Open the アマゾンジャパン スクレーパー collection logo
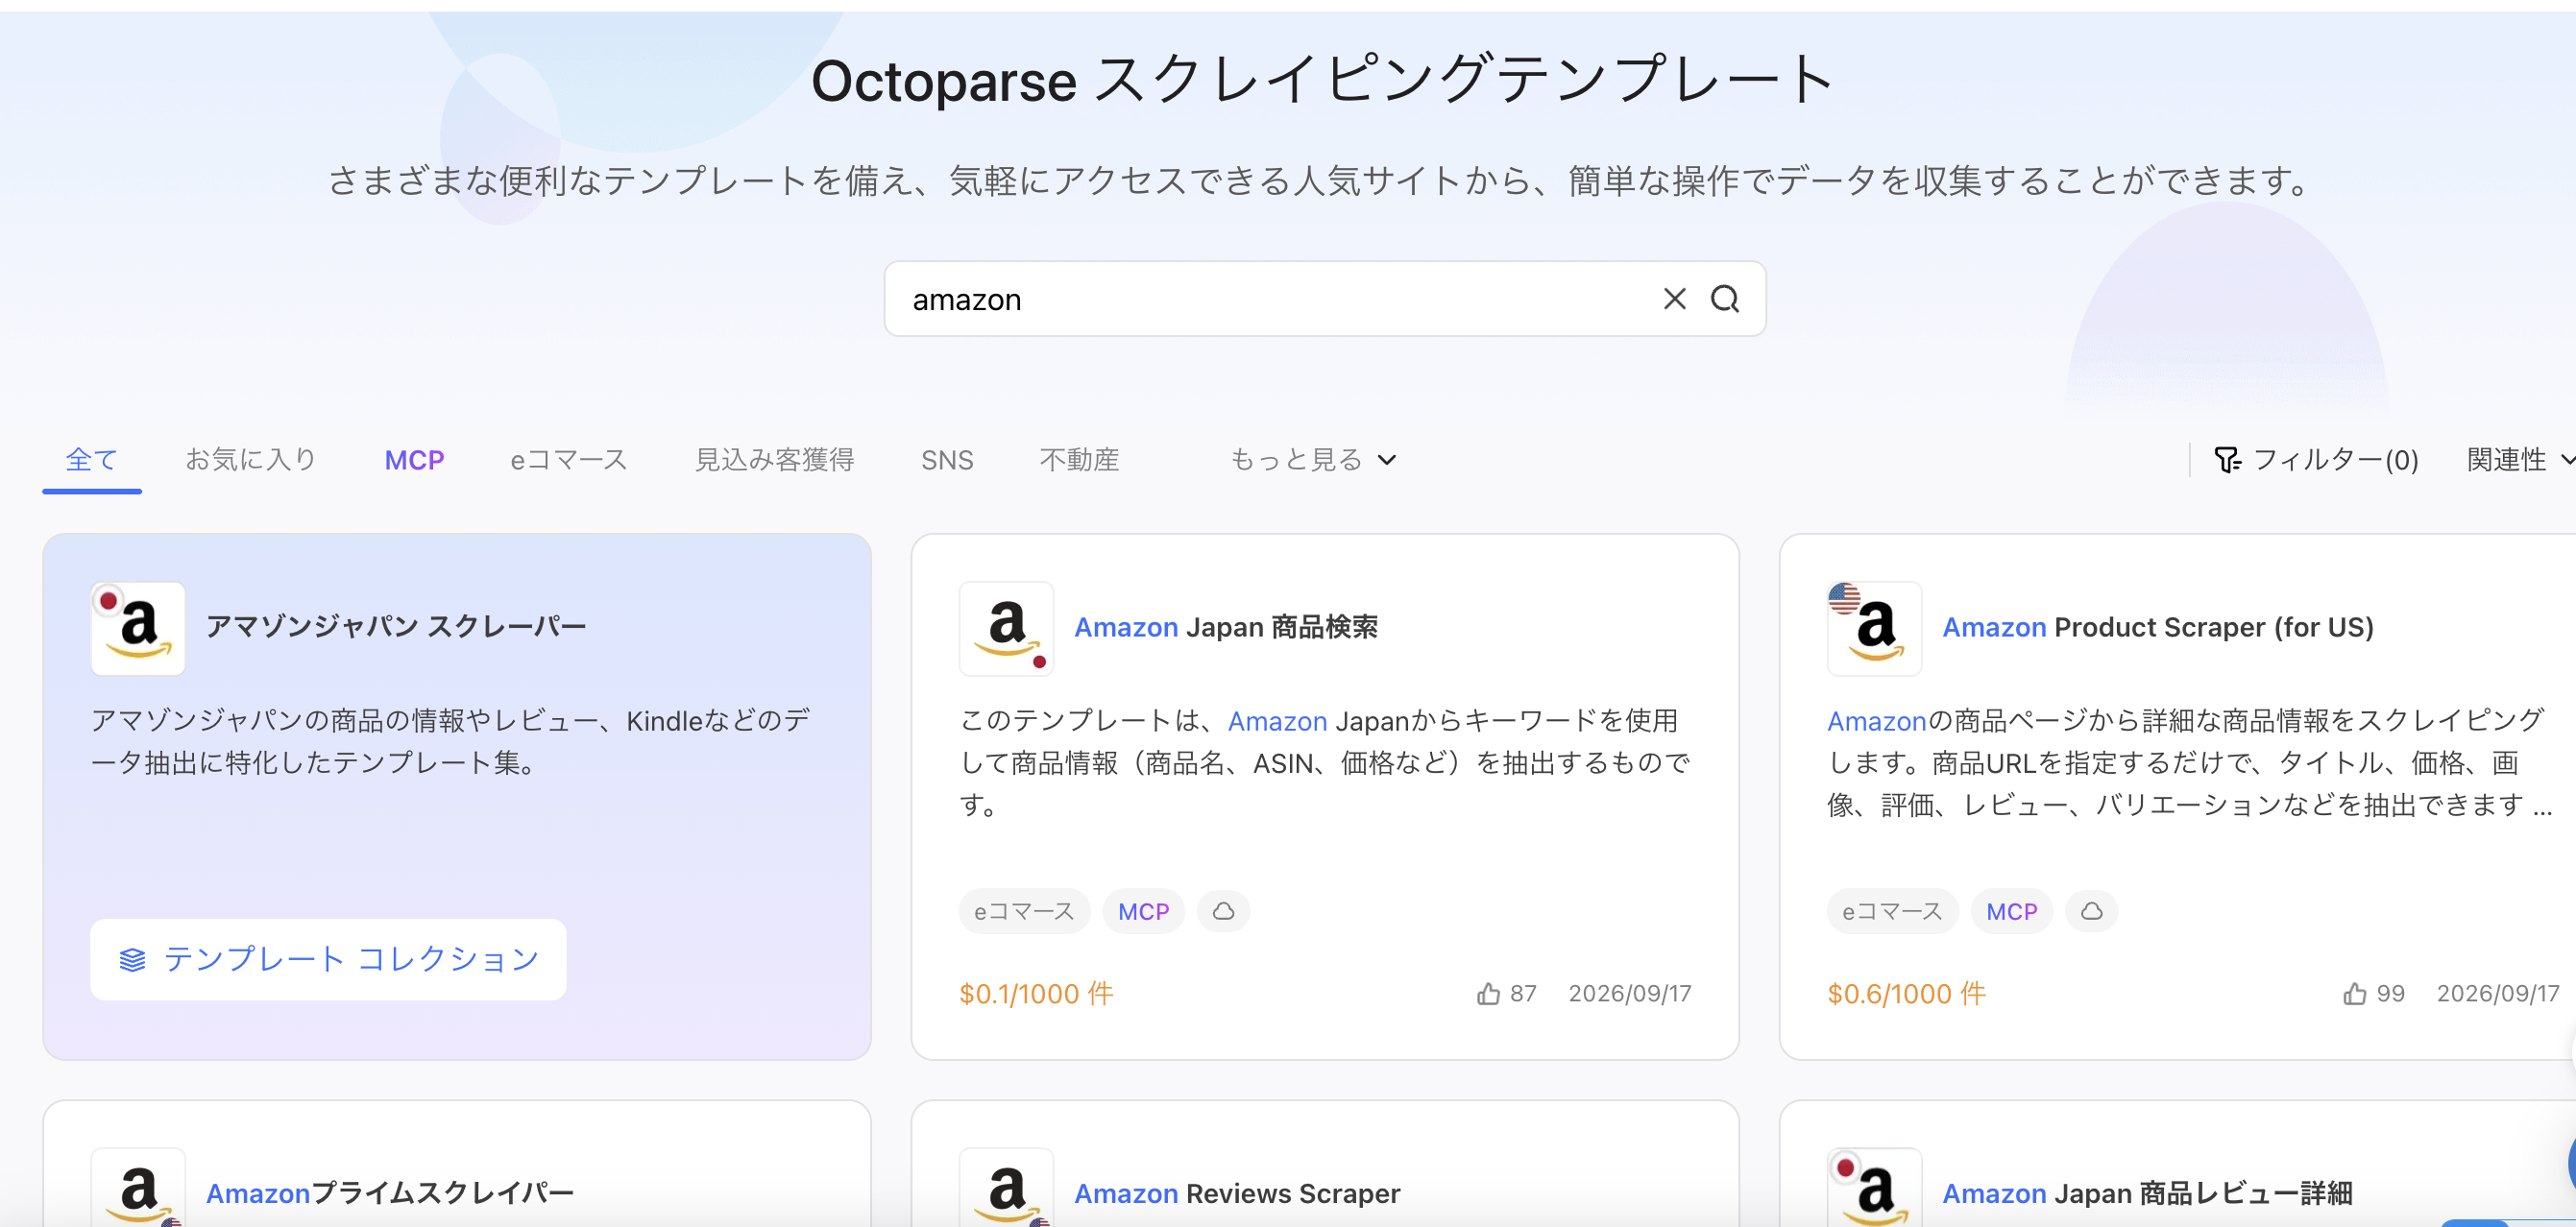The image size is (2576, 1227). click(138, 628)
